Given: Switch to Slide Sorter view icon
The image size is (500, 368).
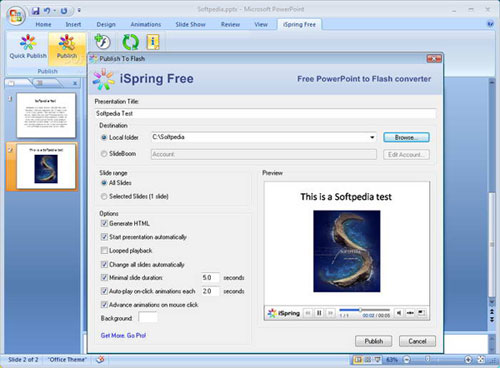Looking at the screenshot, I should [x=368, y=360].
